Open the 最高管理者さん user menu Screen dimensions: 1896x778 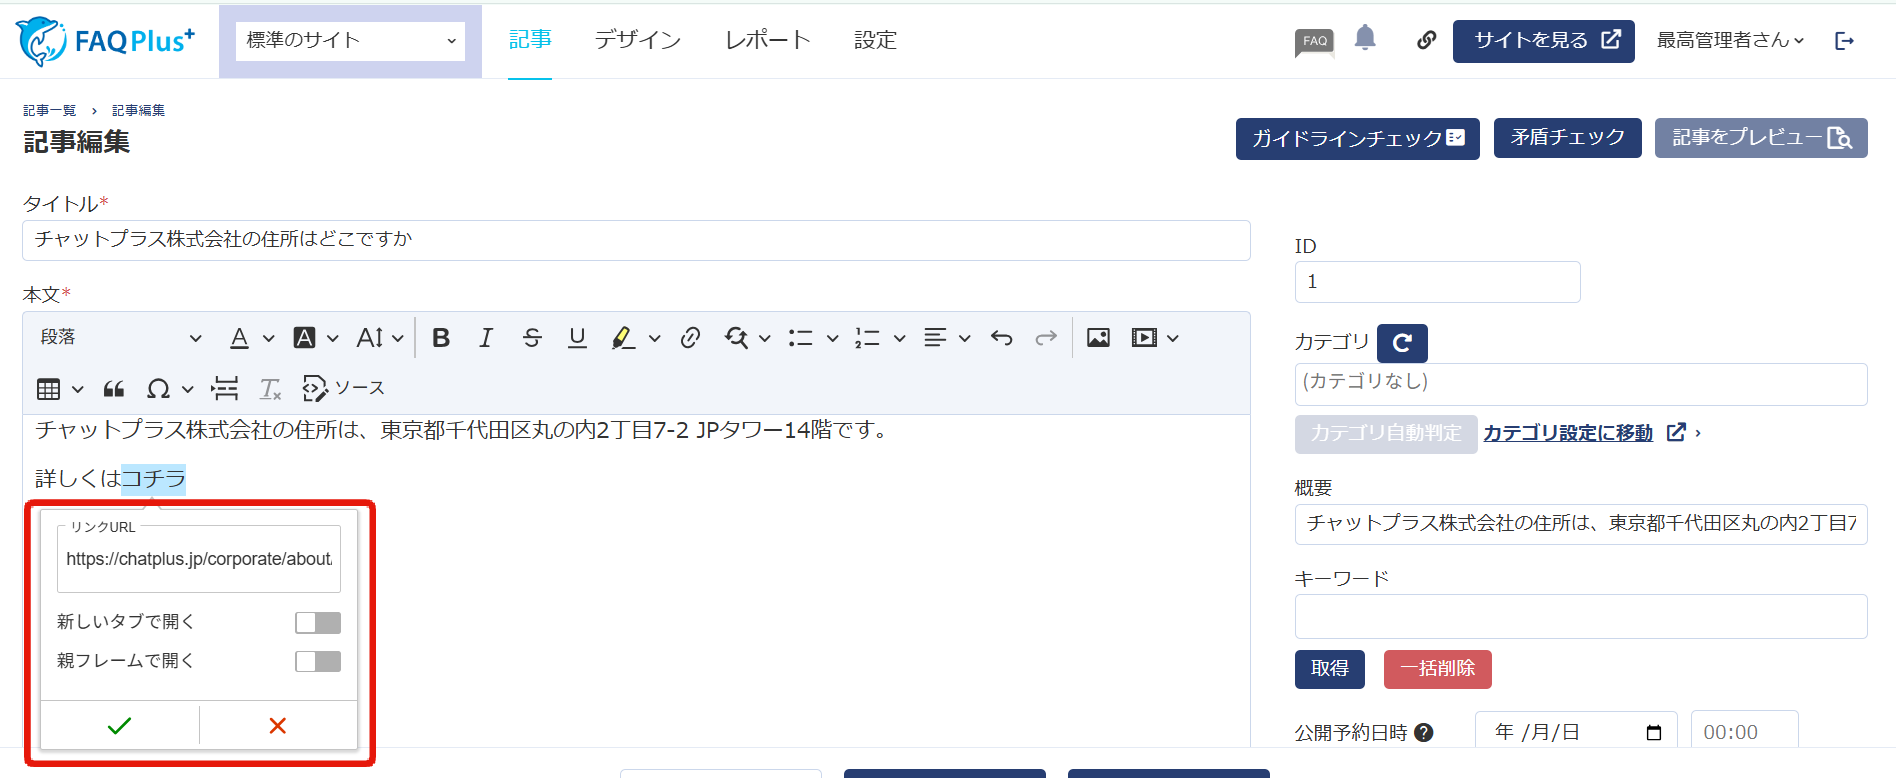click(1730, 40)
